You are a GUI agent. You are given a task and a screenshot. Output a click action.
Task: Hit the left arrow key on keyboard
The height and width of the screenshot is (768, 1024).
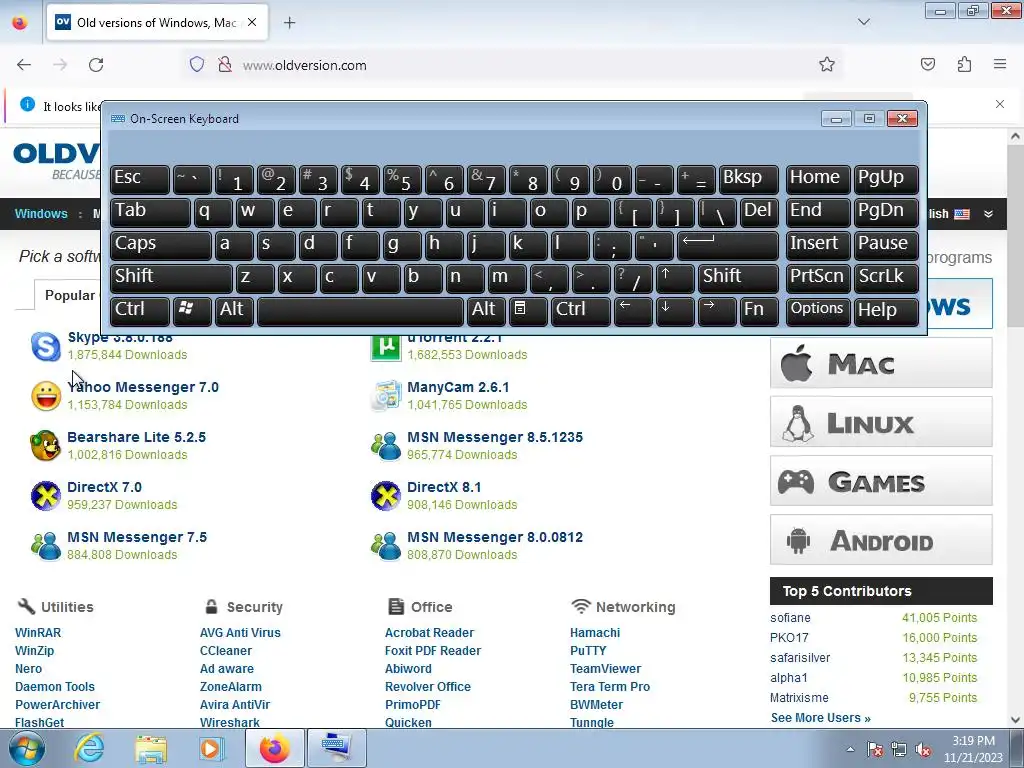point(632,310)
